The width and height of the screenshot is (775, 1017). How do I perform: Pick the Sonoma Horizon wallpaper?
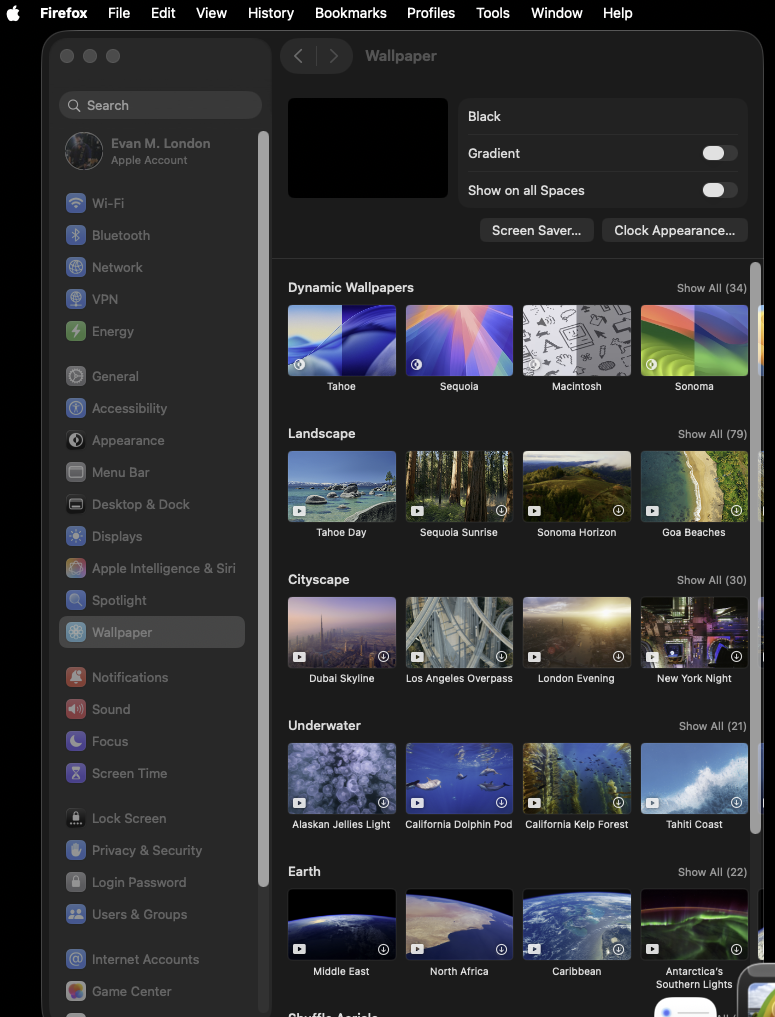[x=577, y=486]
